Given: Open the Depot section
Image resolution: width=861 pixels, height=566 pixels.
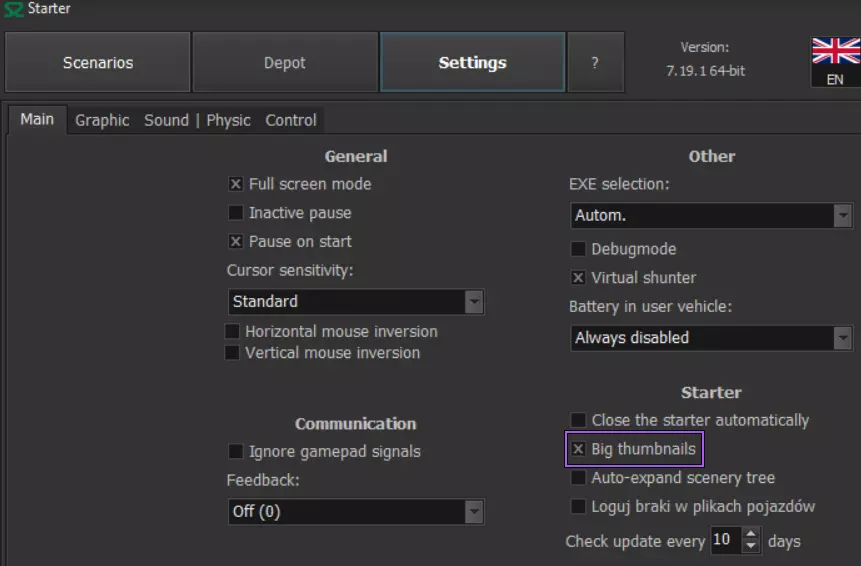Looking at the screenshot, I should (x=285, y=62).
